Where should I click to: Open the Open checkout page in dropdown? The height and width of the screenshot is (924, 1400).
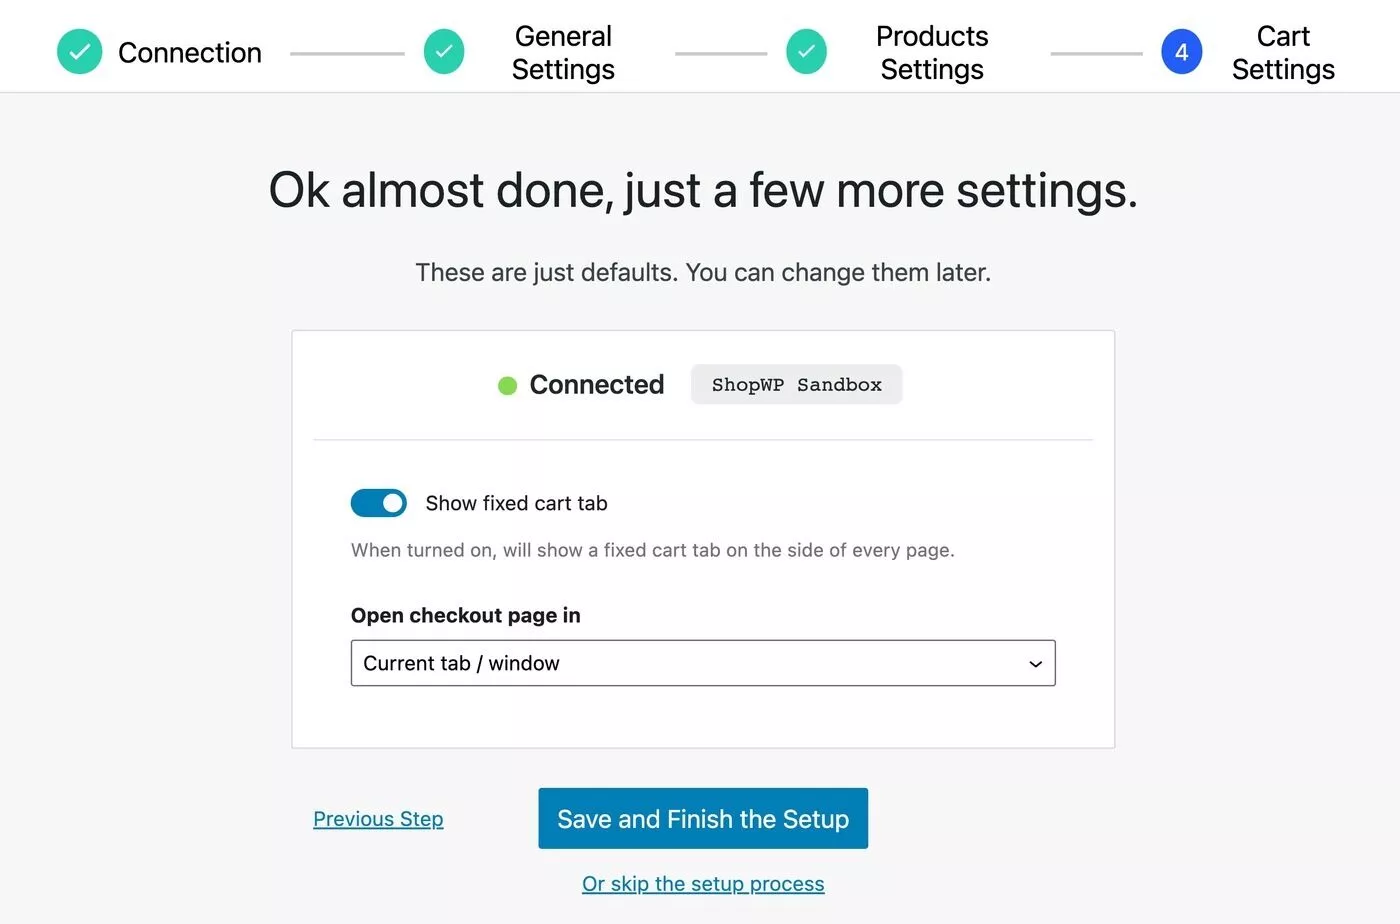click(703, 663)
